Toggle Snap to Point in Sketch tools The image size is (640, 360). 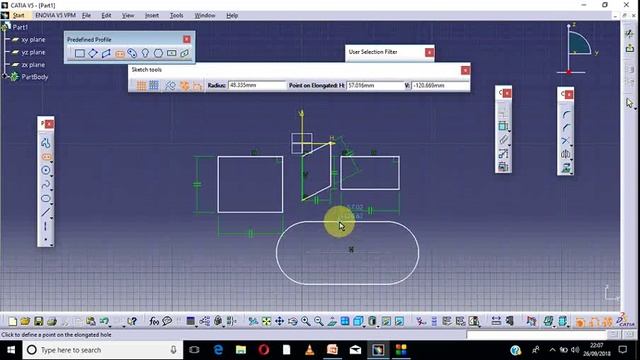pos(154,85)
